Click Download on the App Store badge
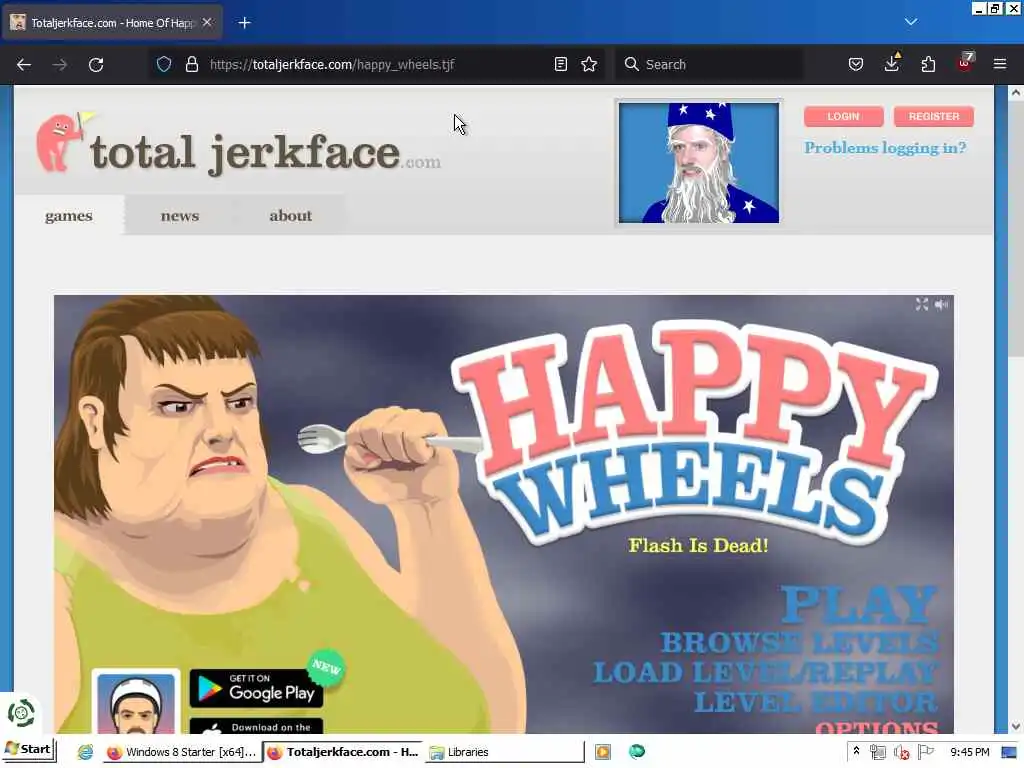 tap(256, 726)
